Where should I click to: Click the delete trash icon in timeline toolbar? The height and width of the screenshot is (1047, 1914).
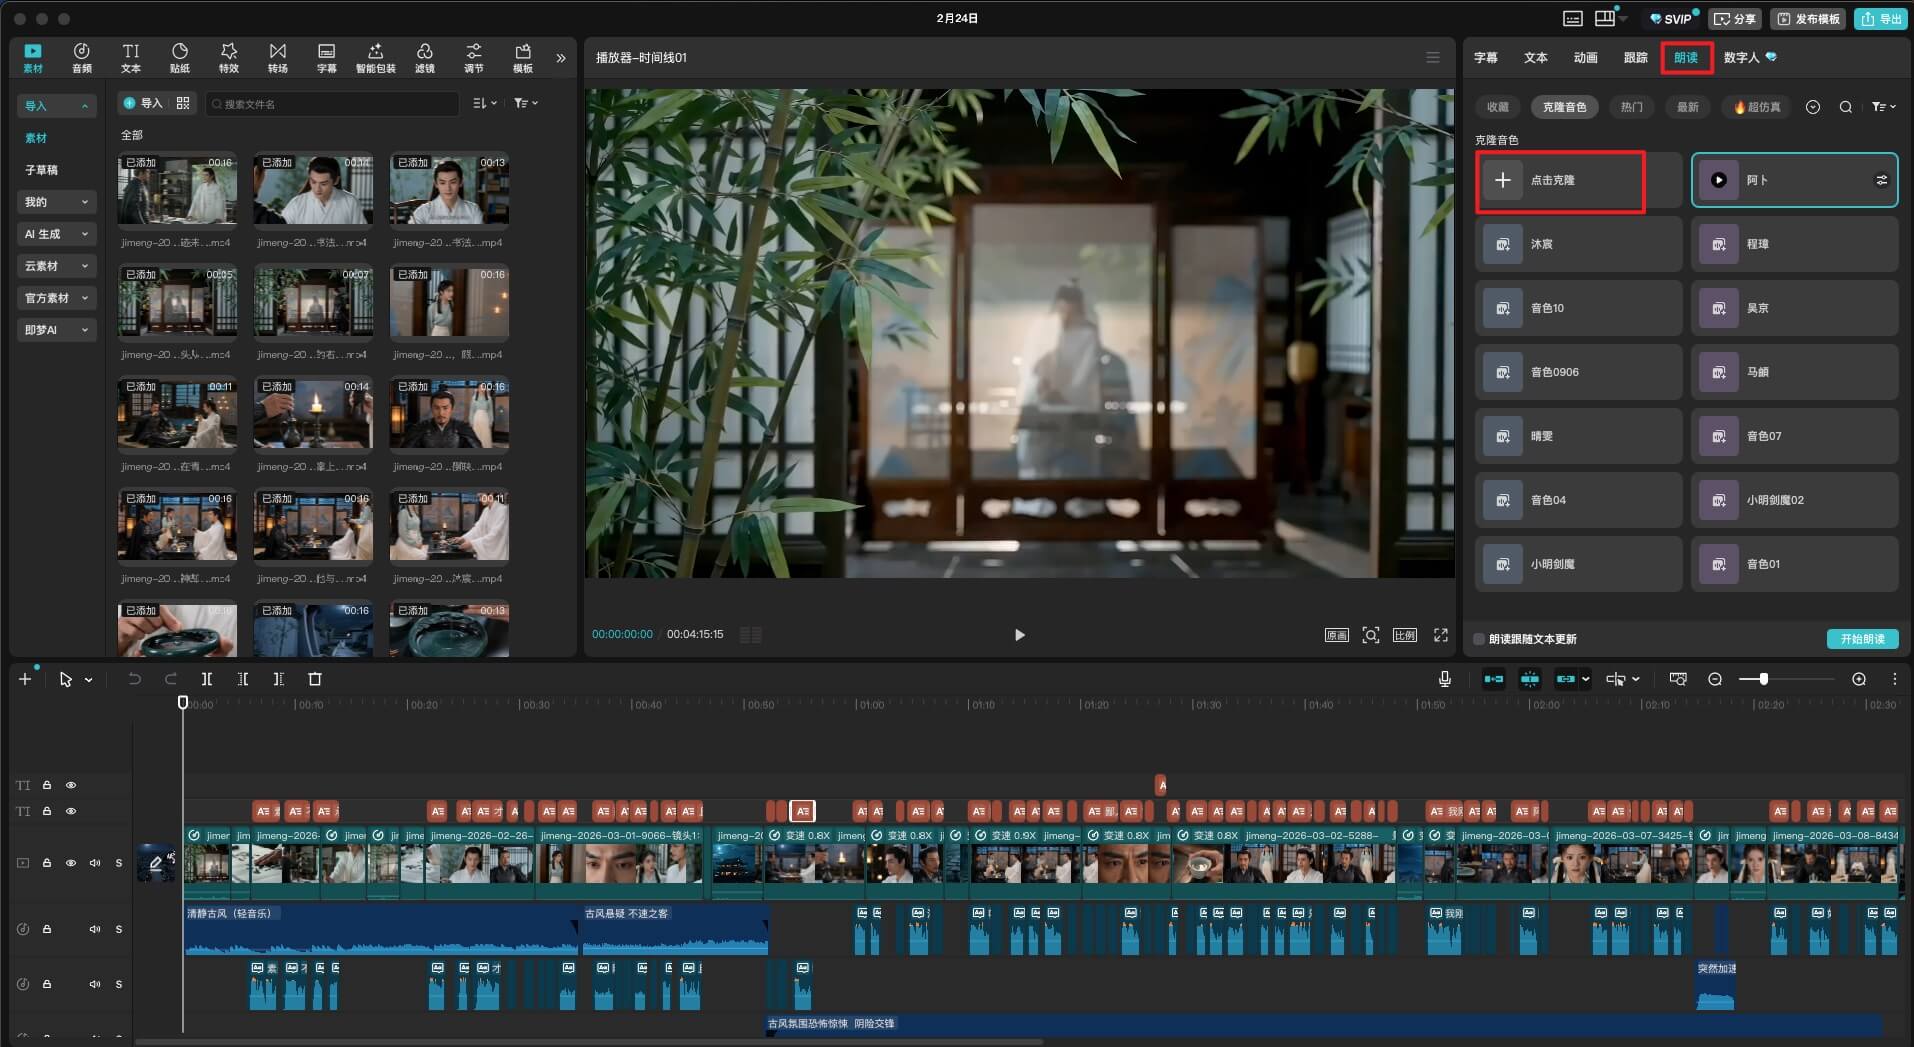[315, 679]
